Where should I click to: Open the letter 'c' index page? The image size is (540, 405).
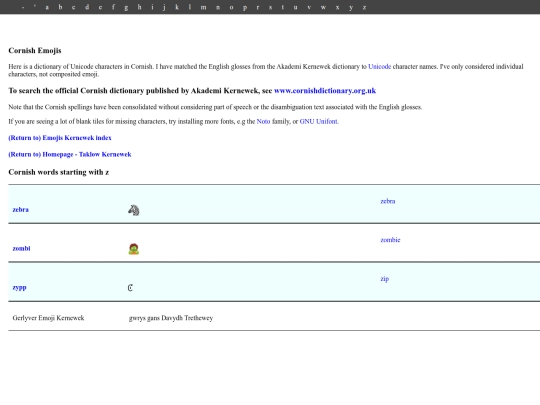(73, 7)
